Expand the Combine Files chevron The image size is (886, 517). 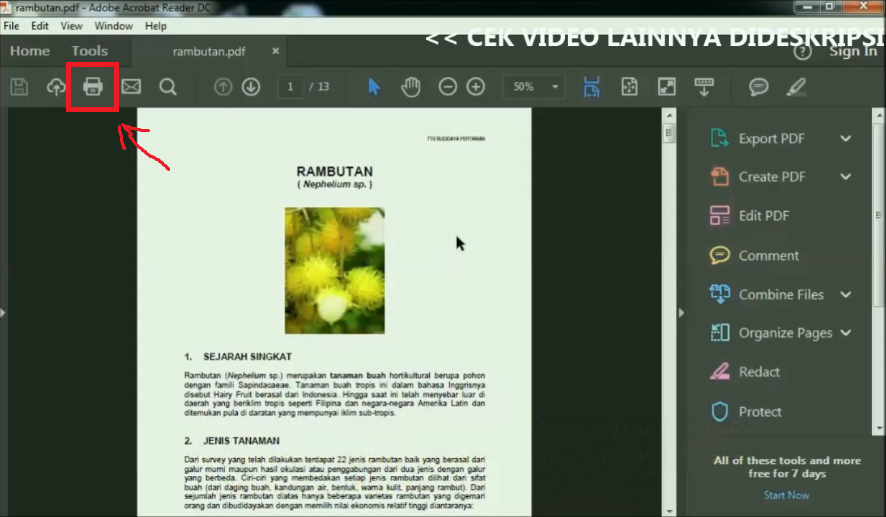pyautogui.click(x=845, y=294)
